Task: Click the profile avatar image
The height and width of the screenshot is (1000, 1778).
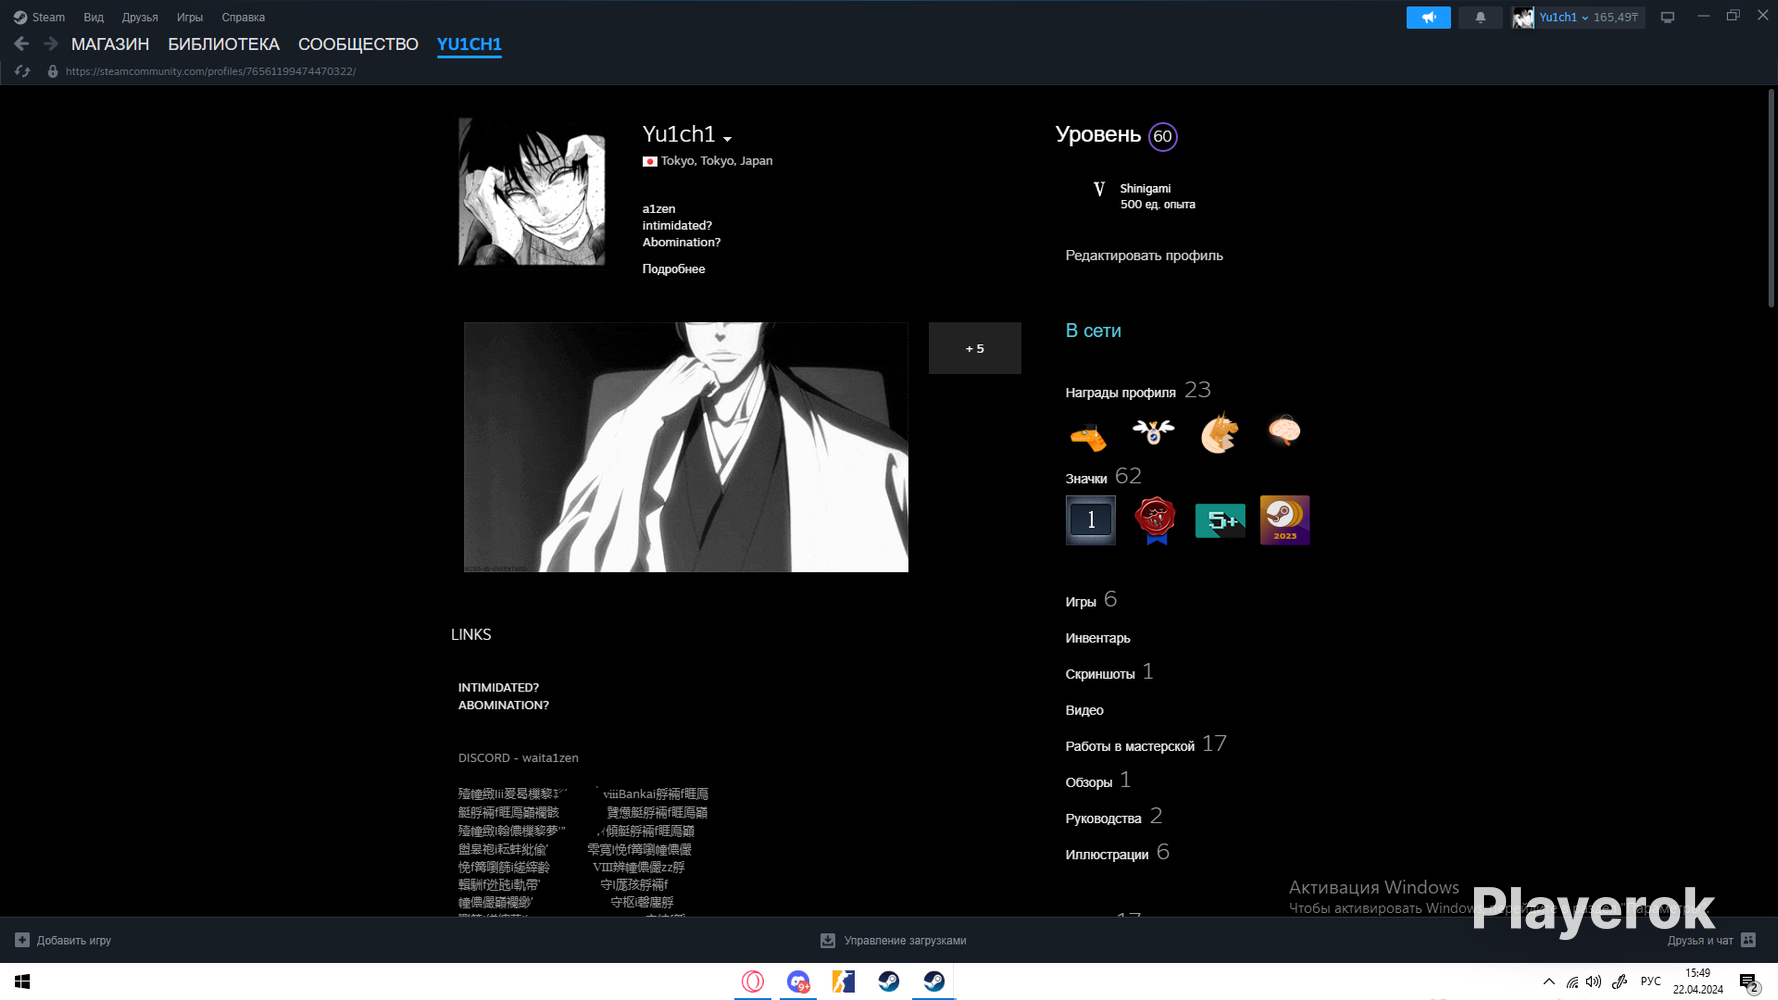Action: tap(532, 192)
